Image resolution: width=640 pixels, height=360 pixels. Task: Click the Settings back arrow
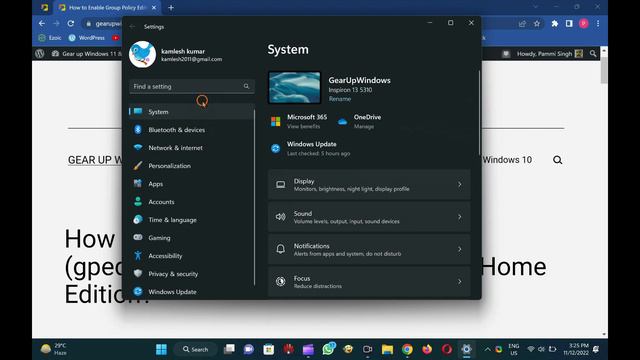coord(132,27)
